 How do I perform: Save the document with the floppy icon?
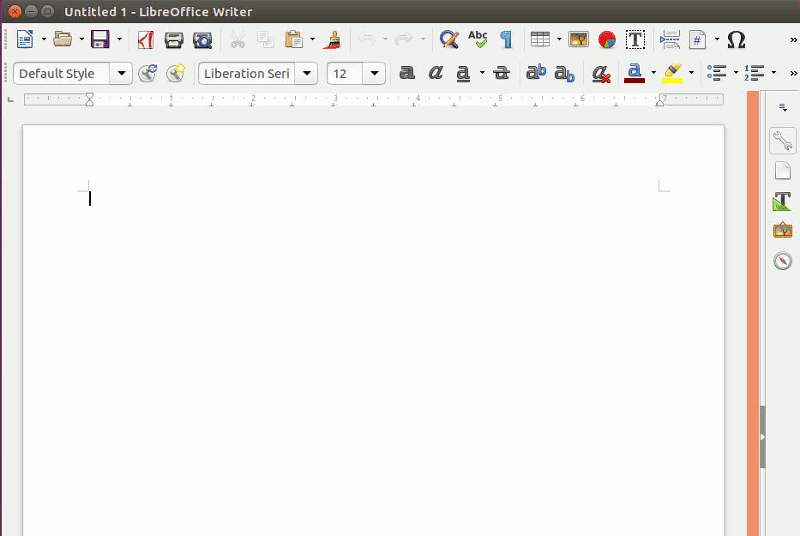point(100,39)
